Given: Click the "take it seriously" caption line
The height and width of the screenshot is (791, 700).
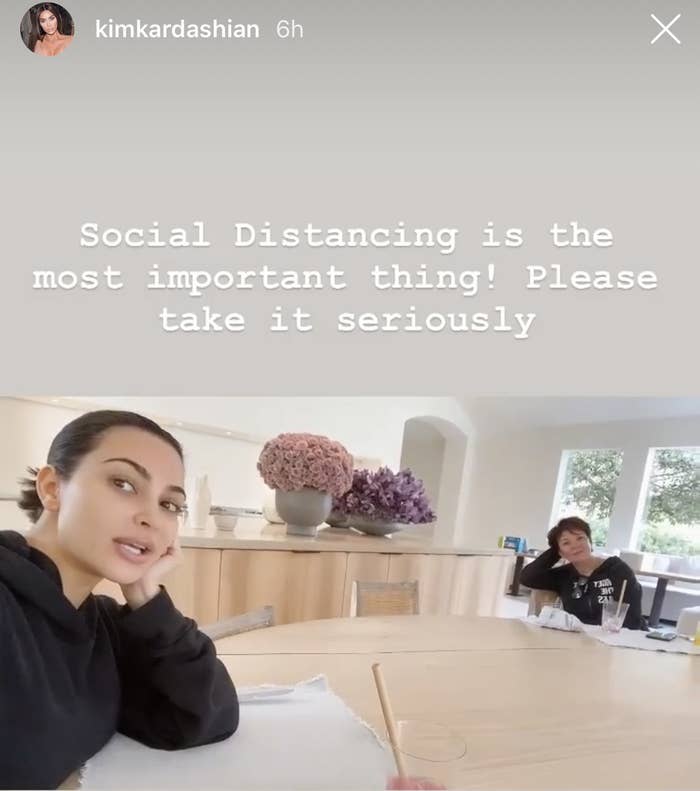Looking at the screenshot, I should coord(347,321).
